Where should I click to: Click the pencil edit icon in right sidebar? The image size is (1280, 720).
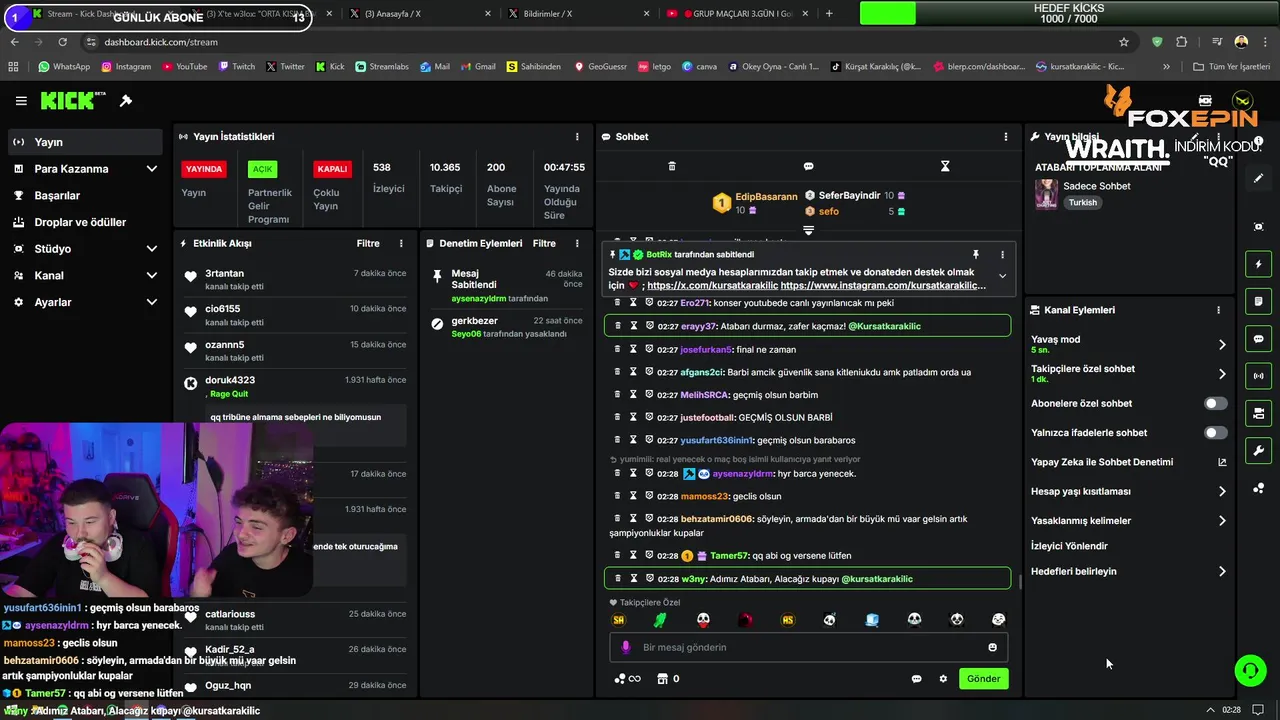(x=1259, y=178)
